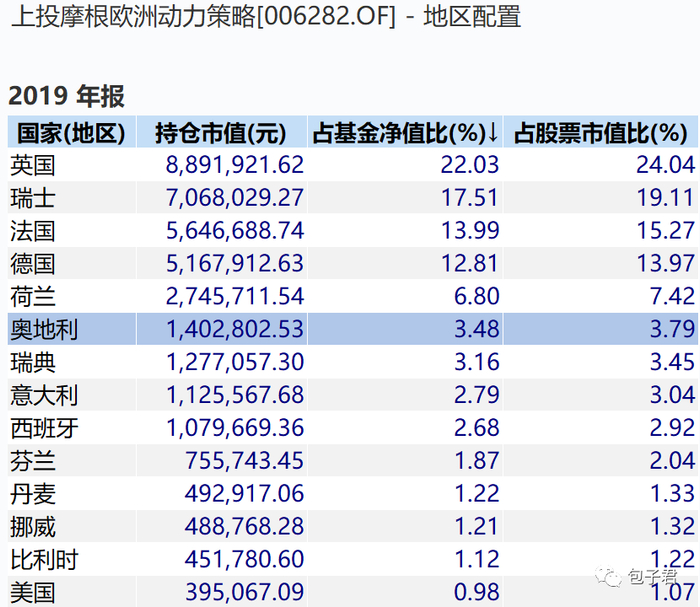Click the net value ratio 13.99
The width and height of the screenshot is (700, 607).
pos(470,231)
